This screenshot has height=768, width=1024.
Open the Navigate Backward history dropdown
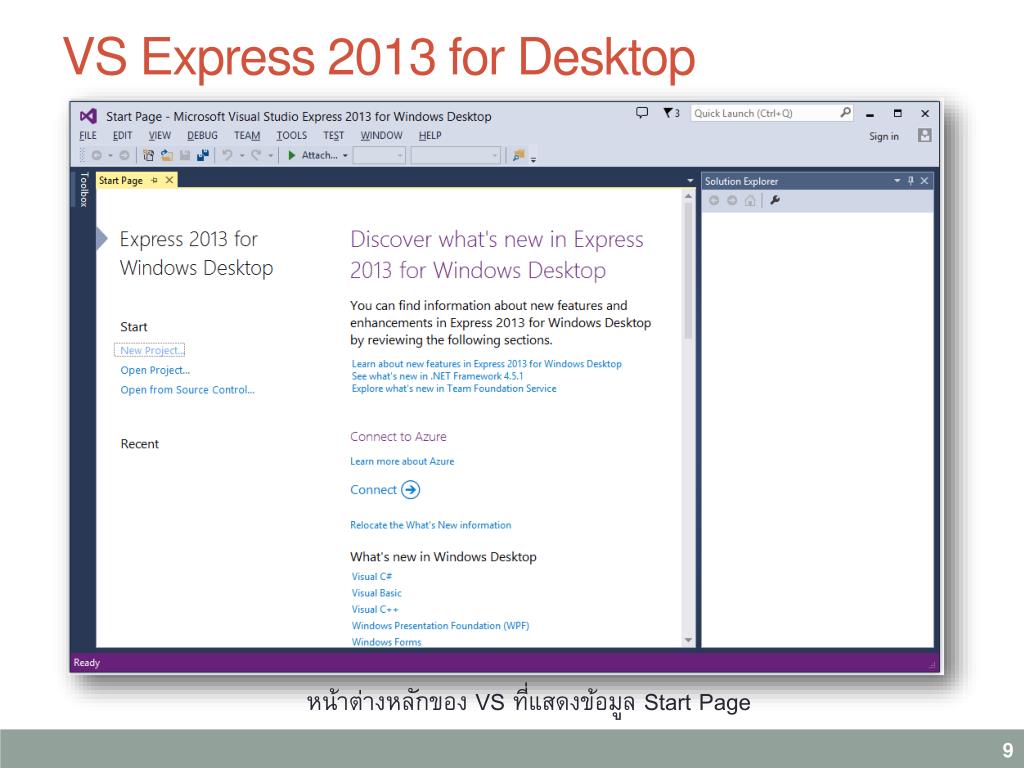110,155
